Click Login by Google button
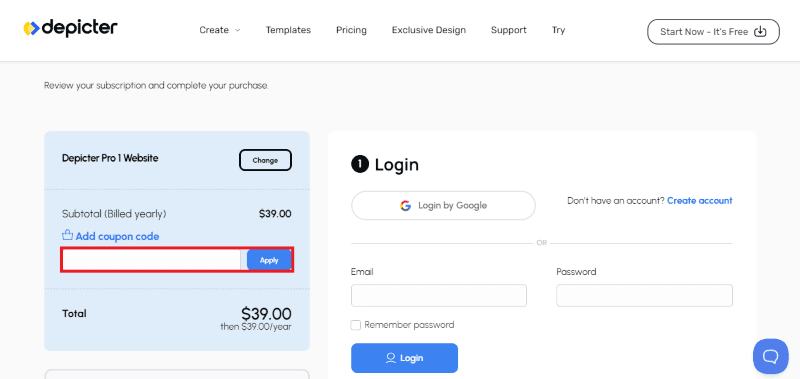Screen dimensions: 800x379 pos(443,206)
